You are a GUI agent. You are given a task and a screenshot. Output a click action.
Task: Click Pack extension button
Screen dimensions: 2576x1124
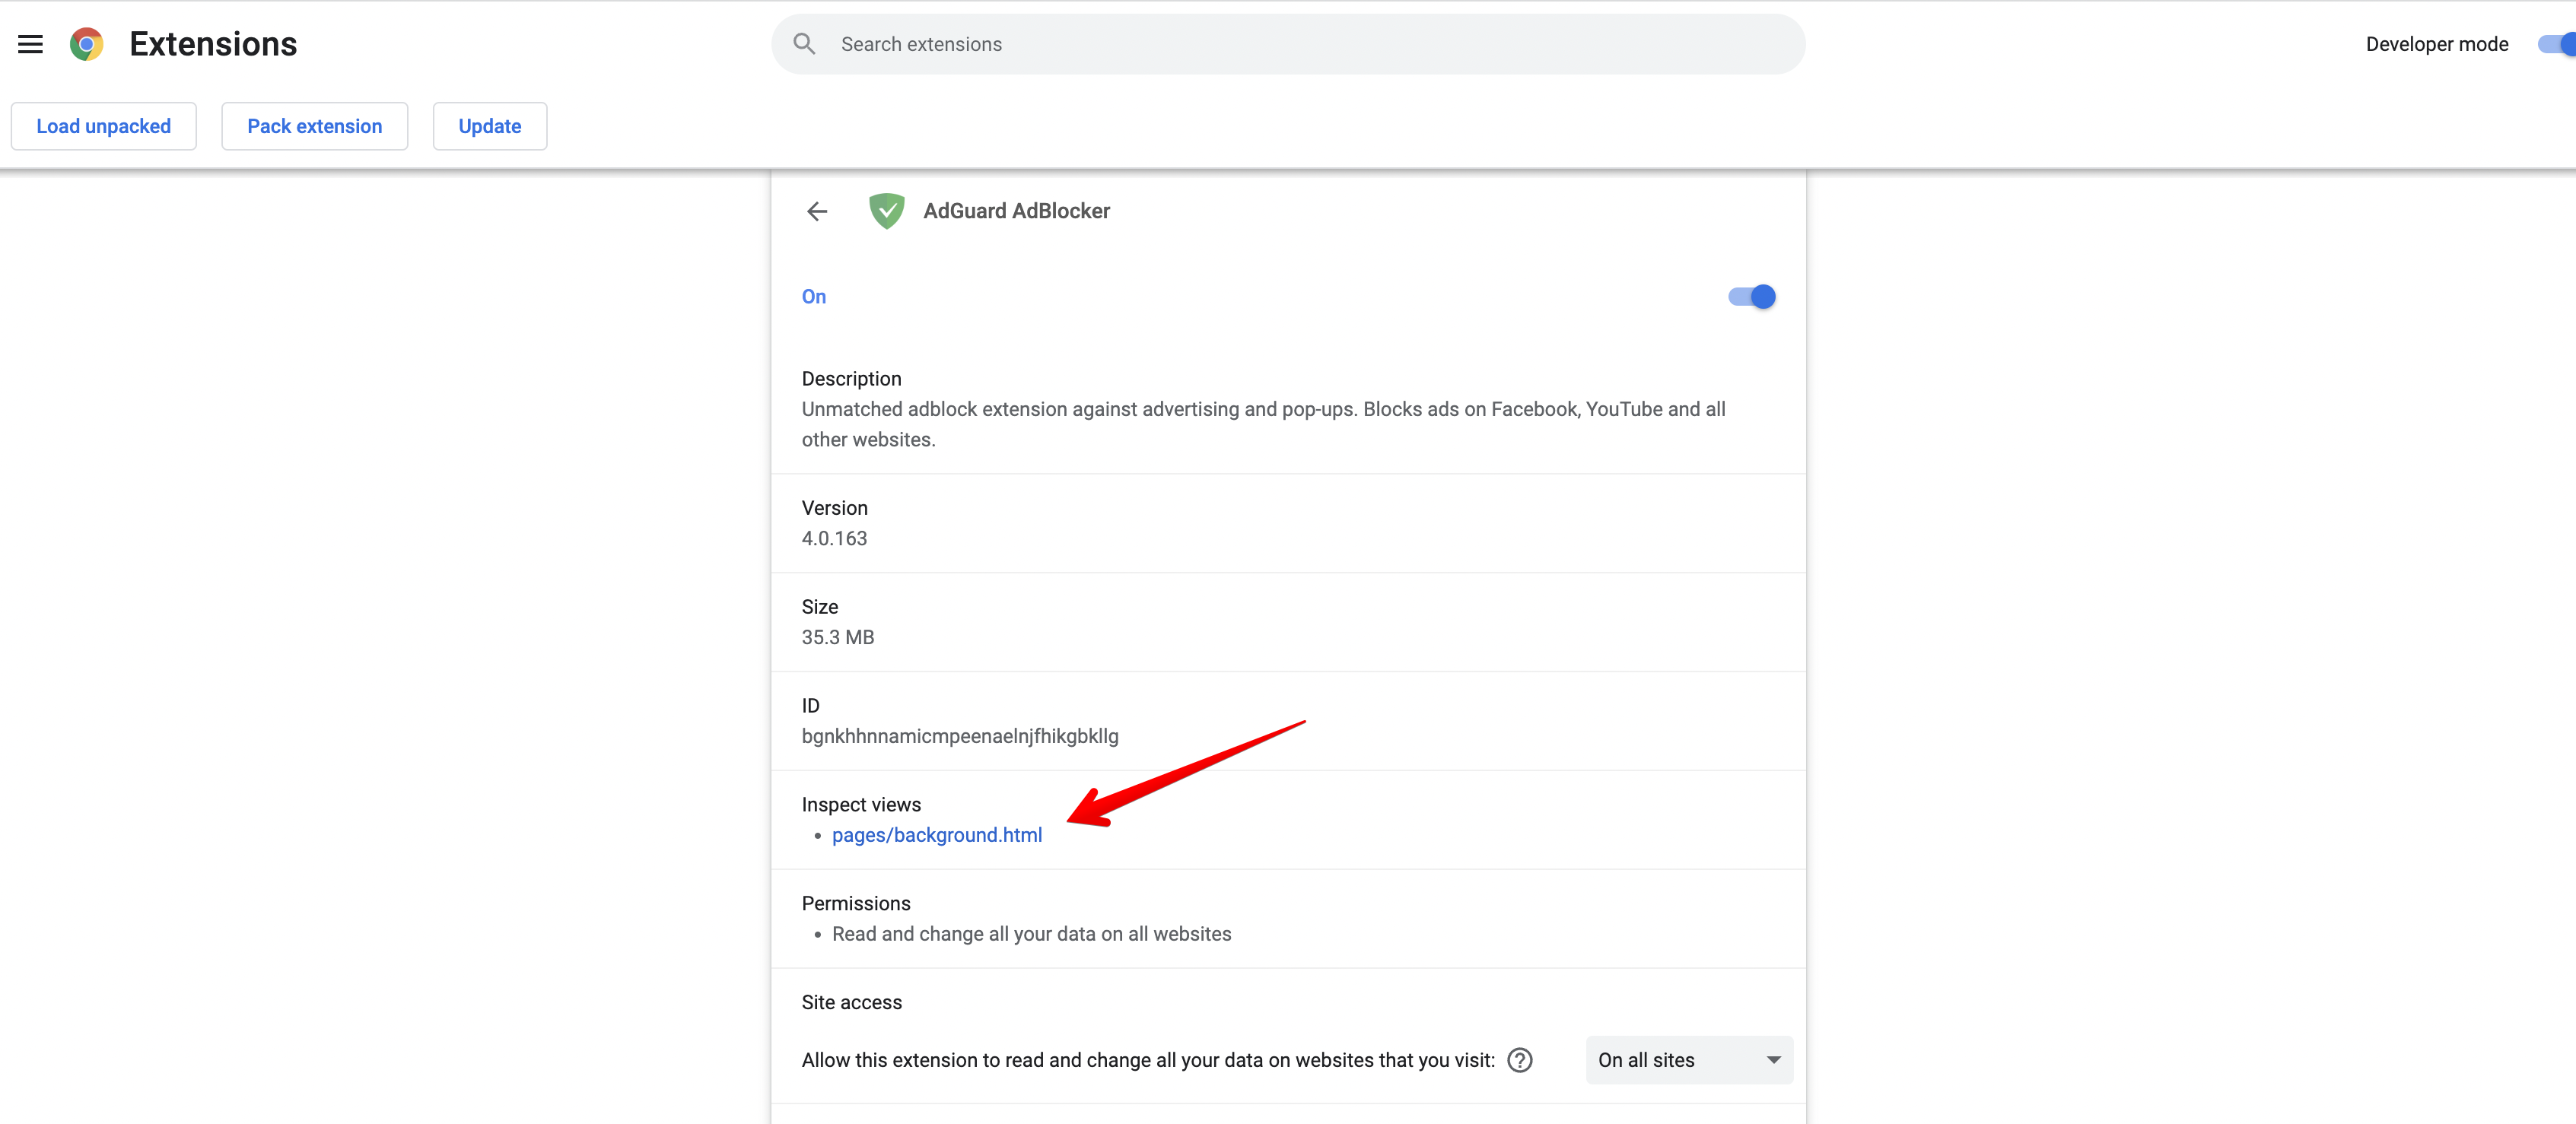tap(315, 126)
